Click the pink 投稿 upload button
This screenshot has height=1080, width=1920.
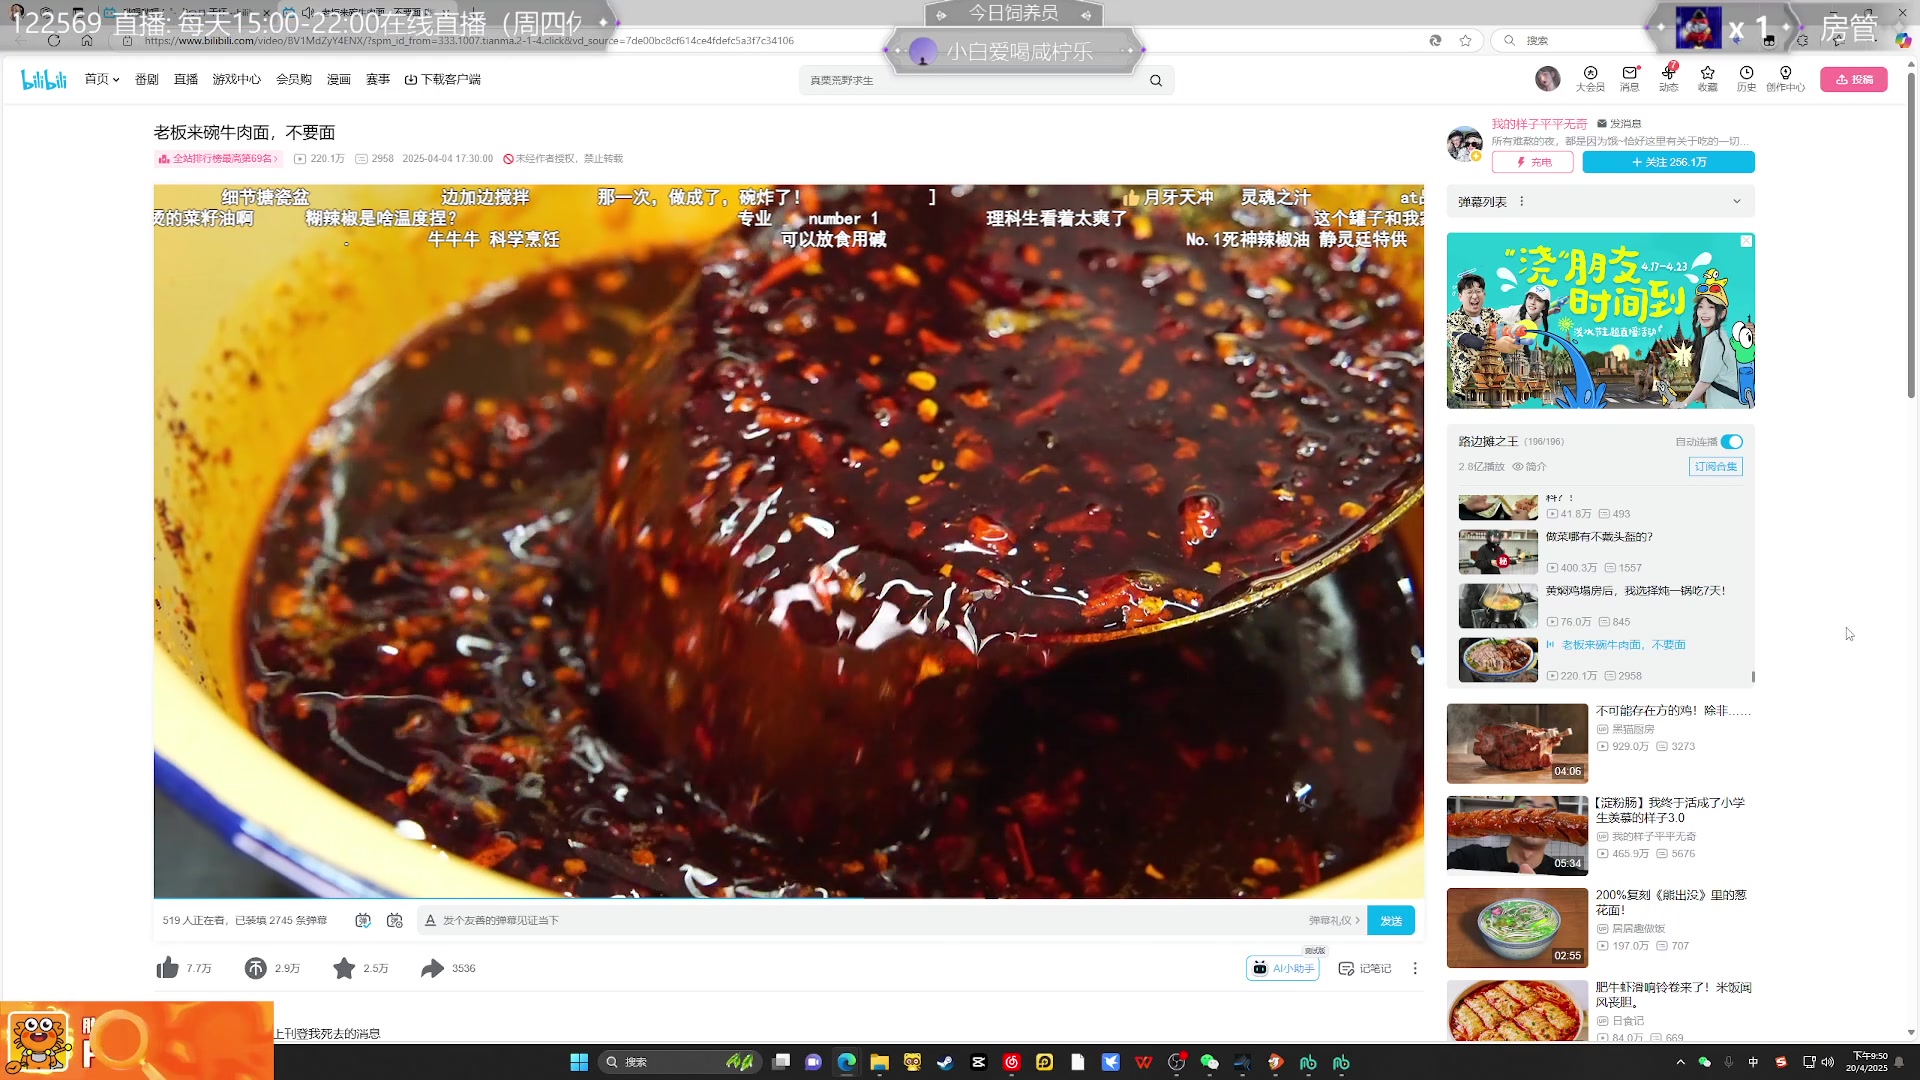[x=1854, y=79]
